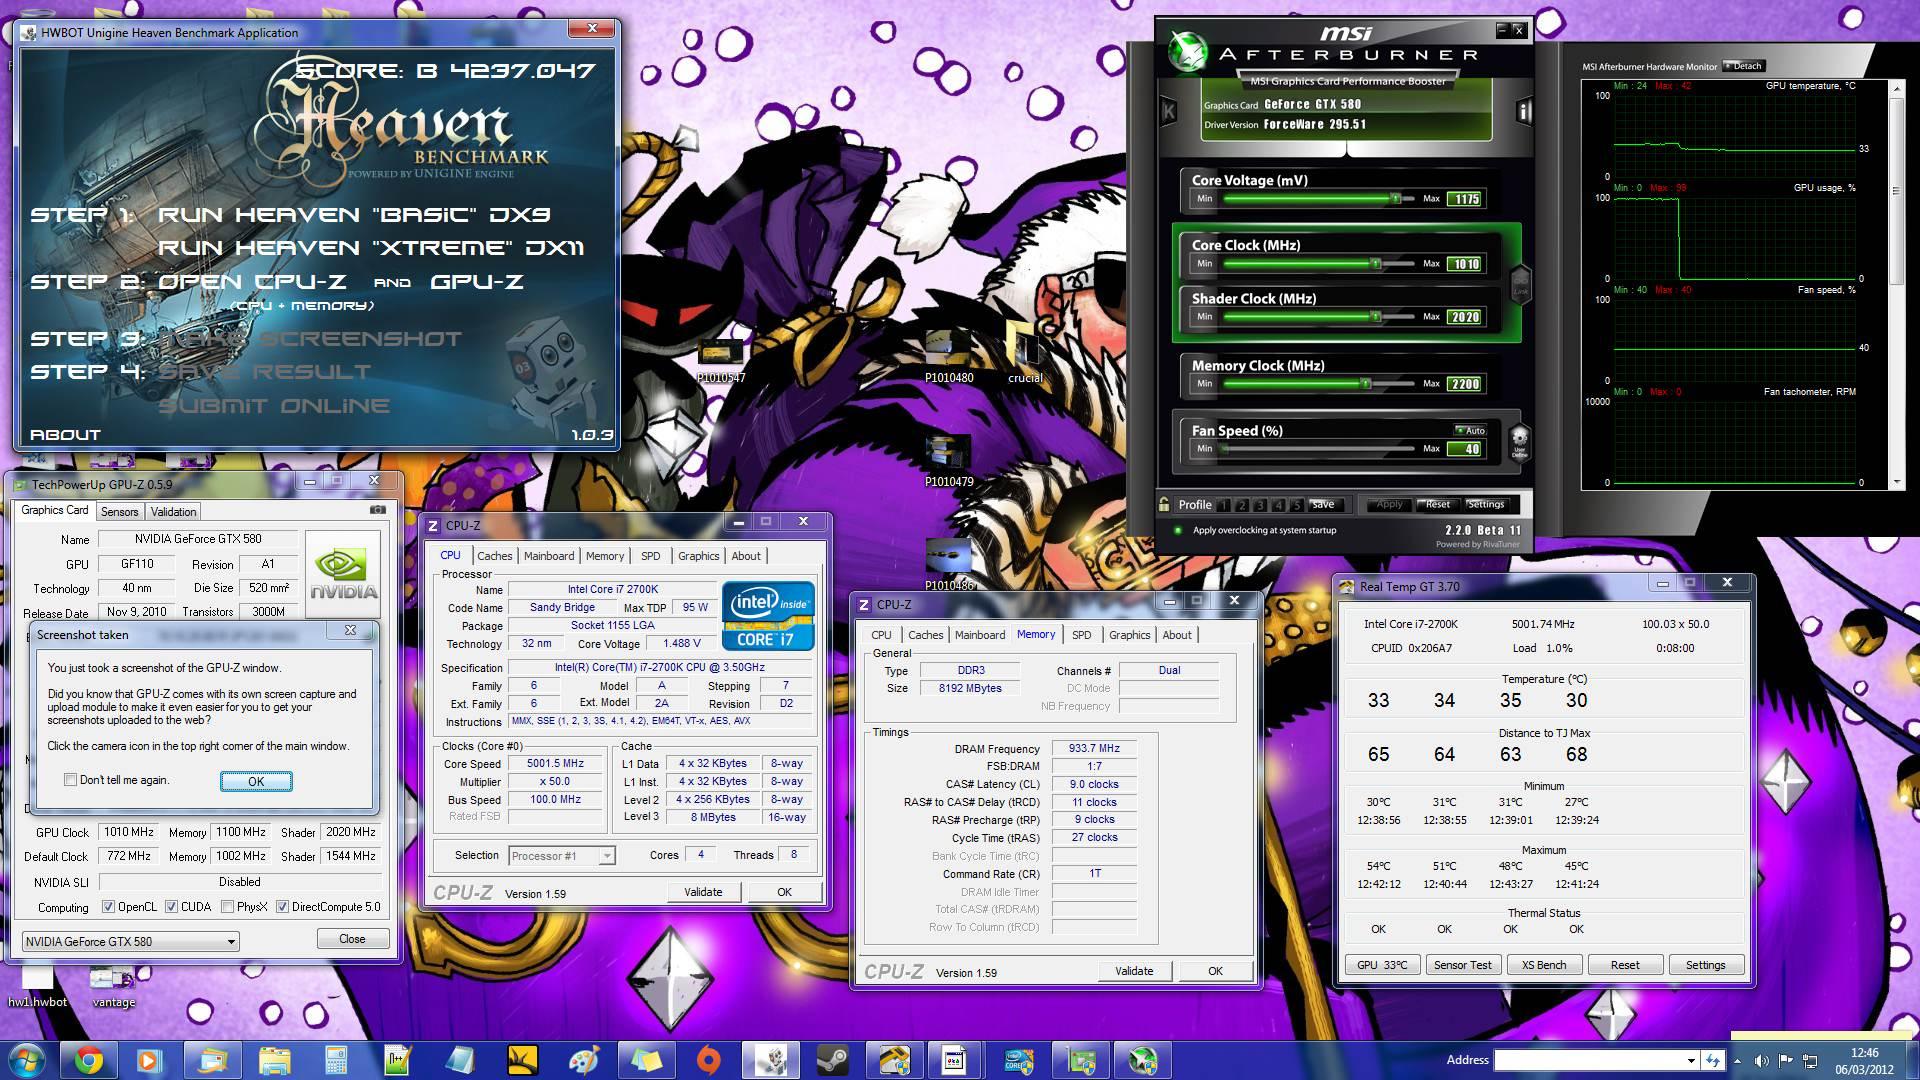Click the Close button in GPU-Z

point(352,939)
